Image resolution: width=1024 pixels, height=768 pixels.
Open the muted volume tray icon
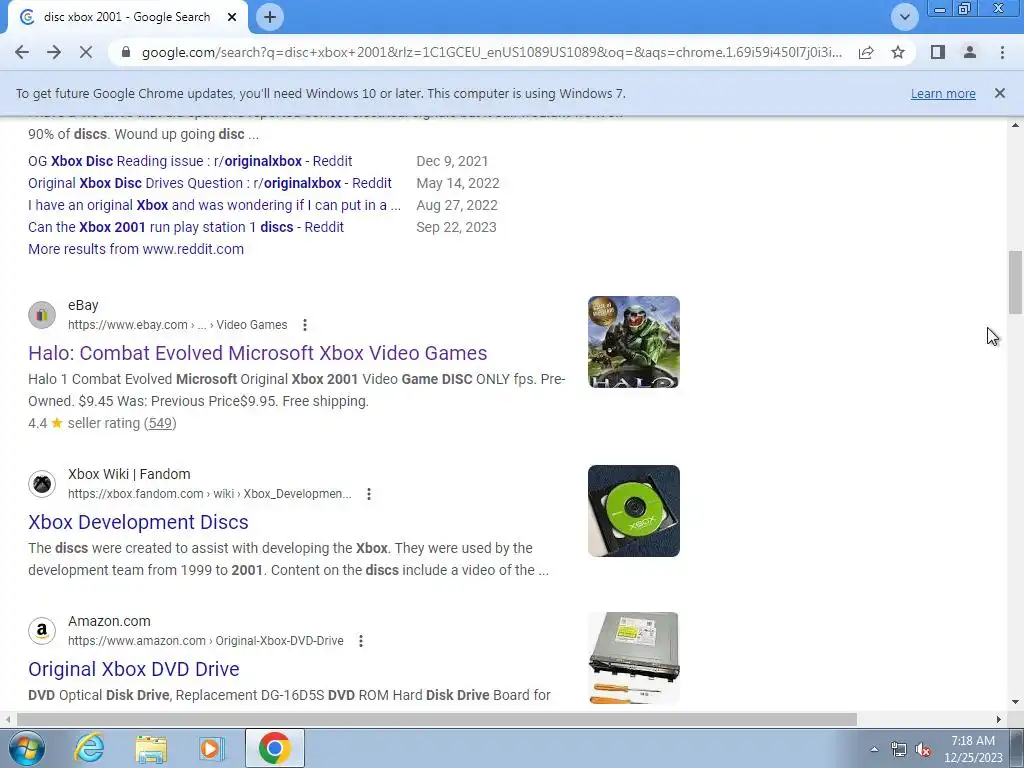(923, 749)
